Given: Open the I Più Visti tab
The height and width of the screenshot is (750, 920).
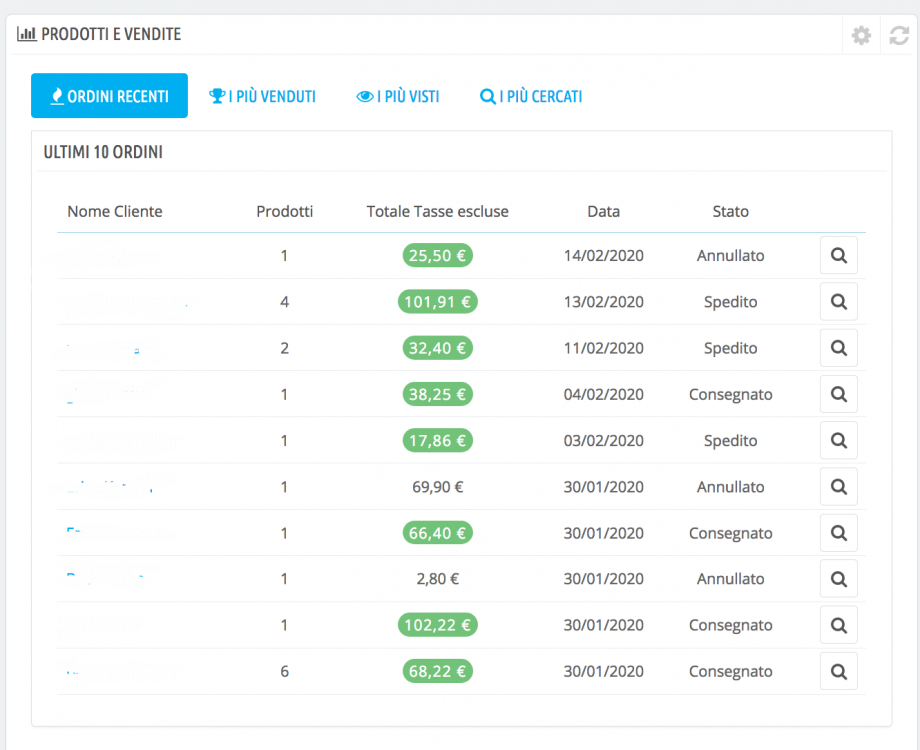Looking at the screenshot, I should [398, 96].
